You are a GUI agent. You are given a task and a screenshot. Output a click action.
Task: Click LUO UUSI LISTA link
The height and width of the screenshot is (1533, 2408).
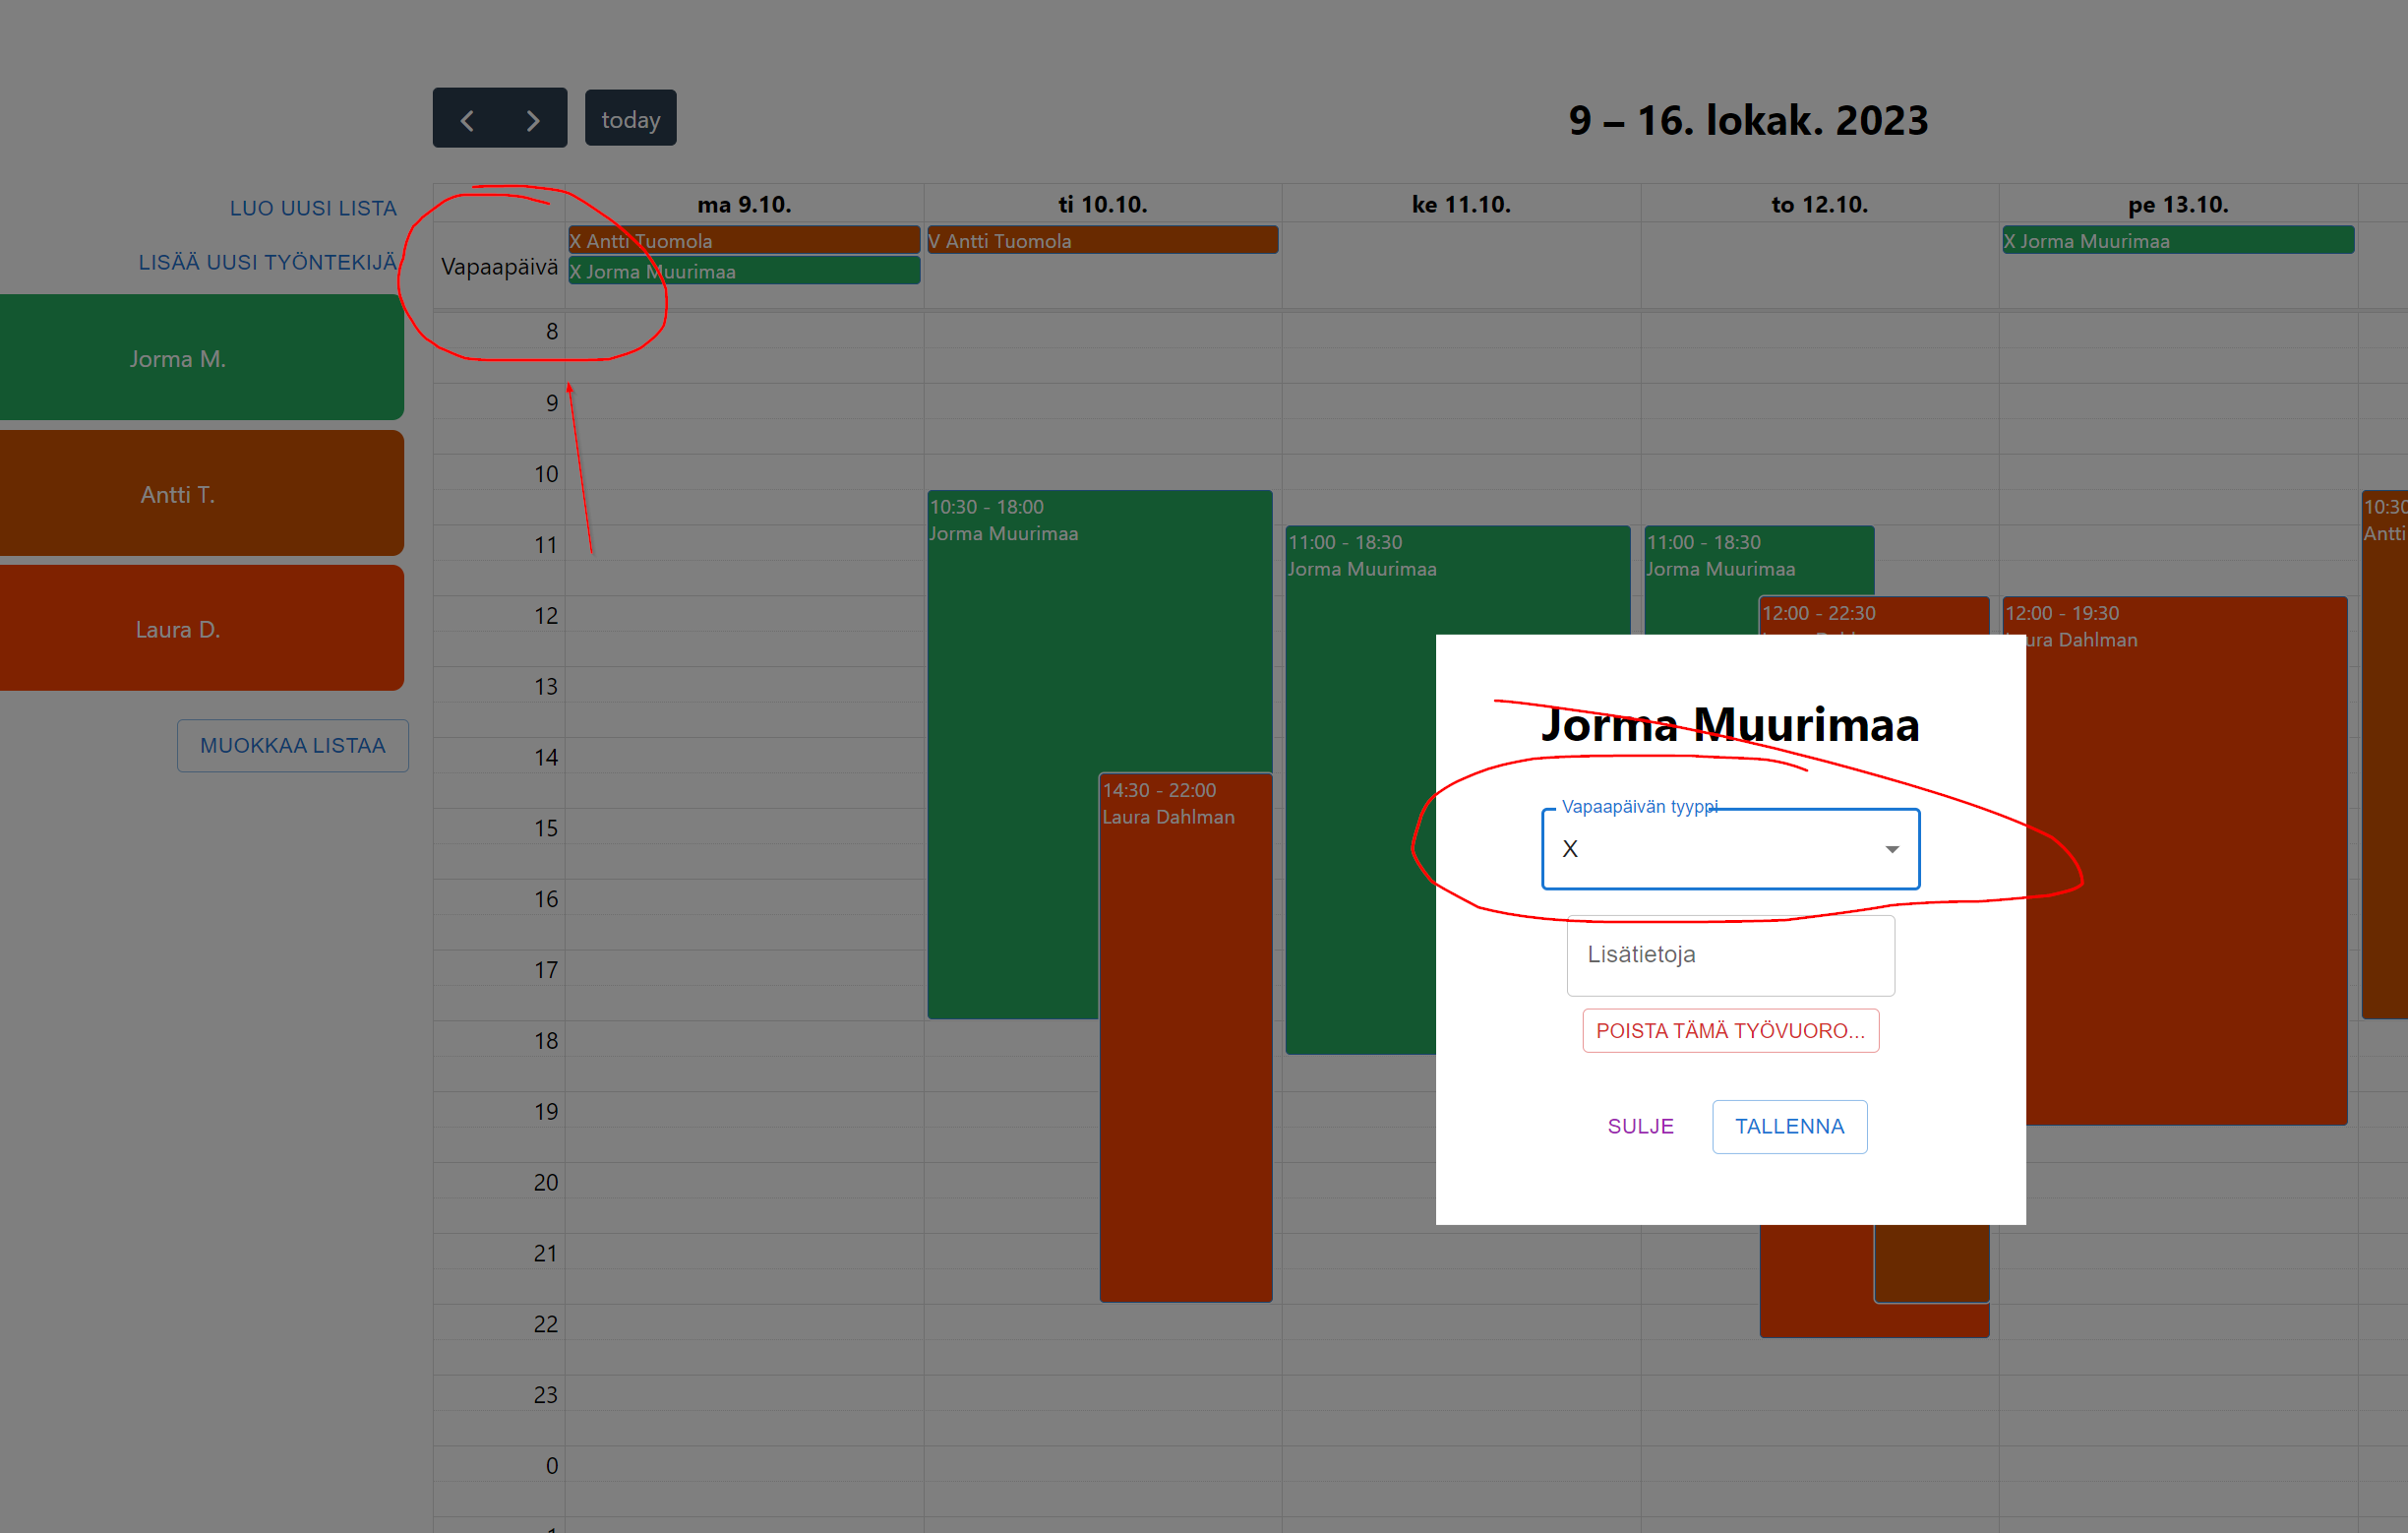313,208
